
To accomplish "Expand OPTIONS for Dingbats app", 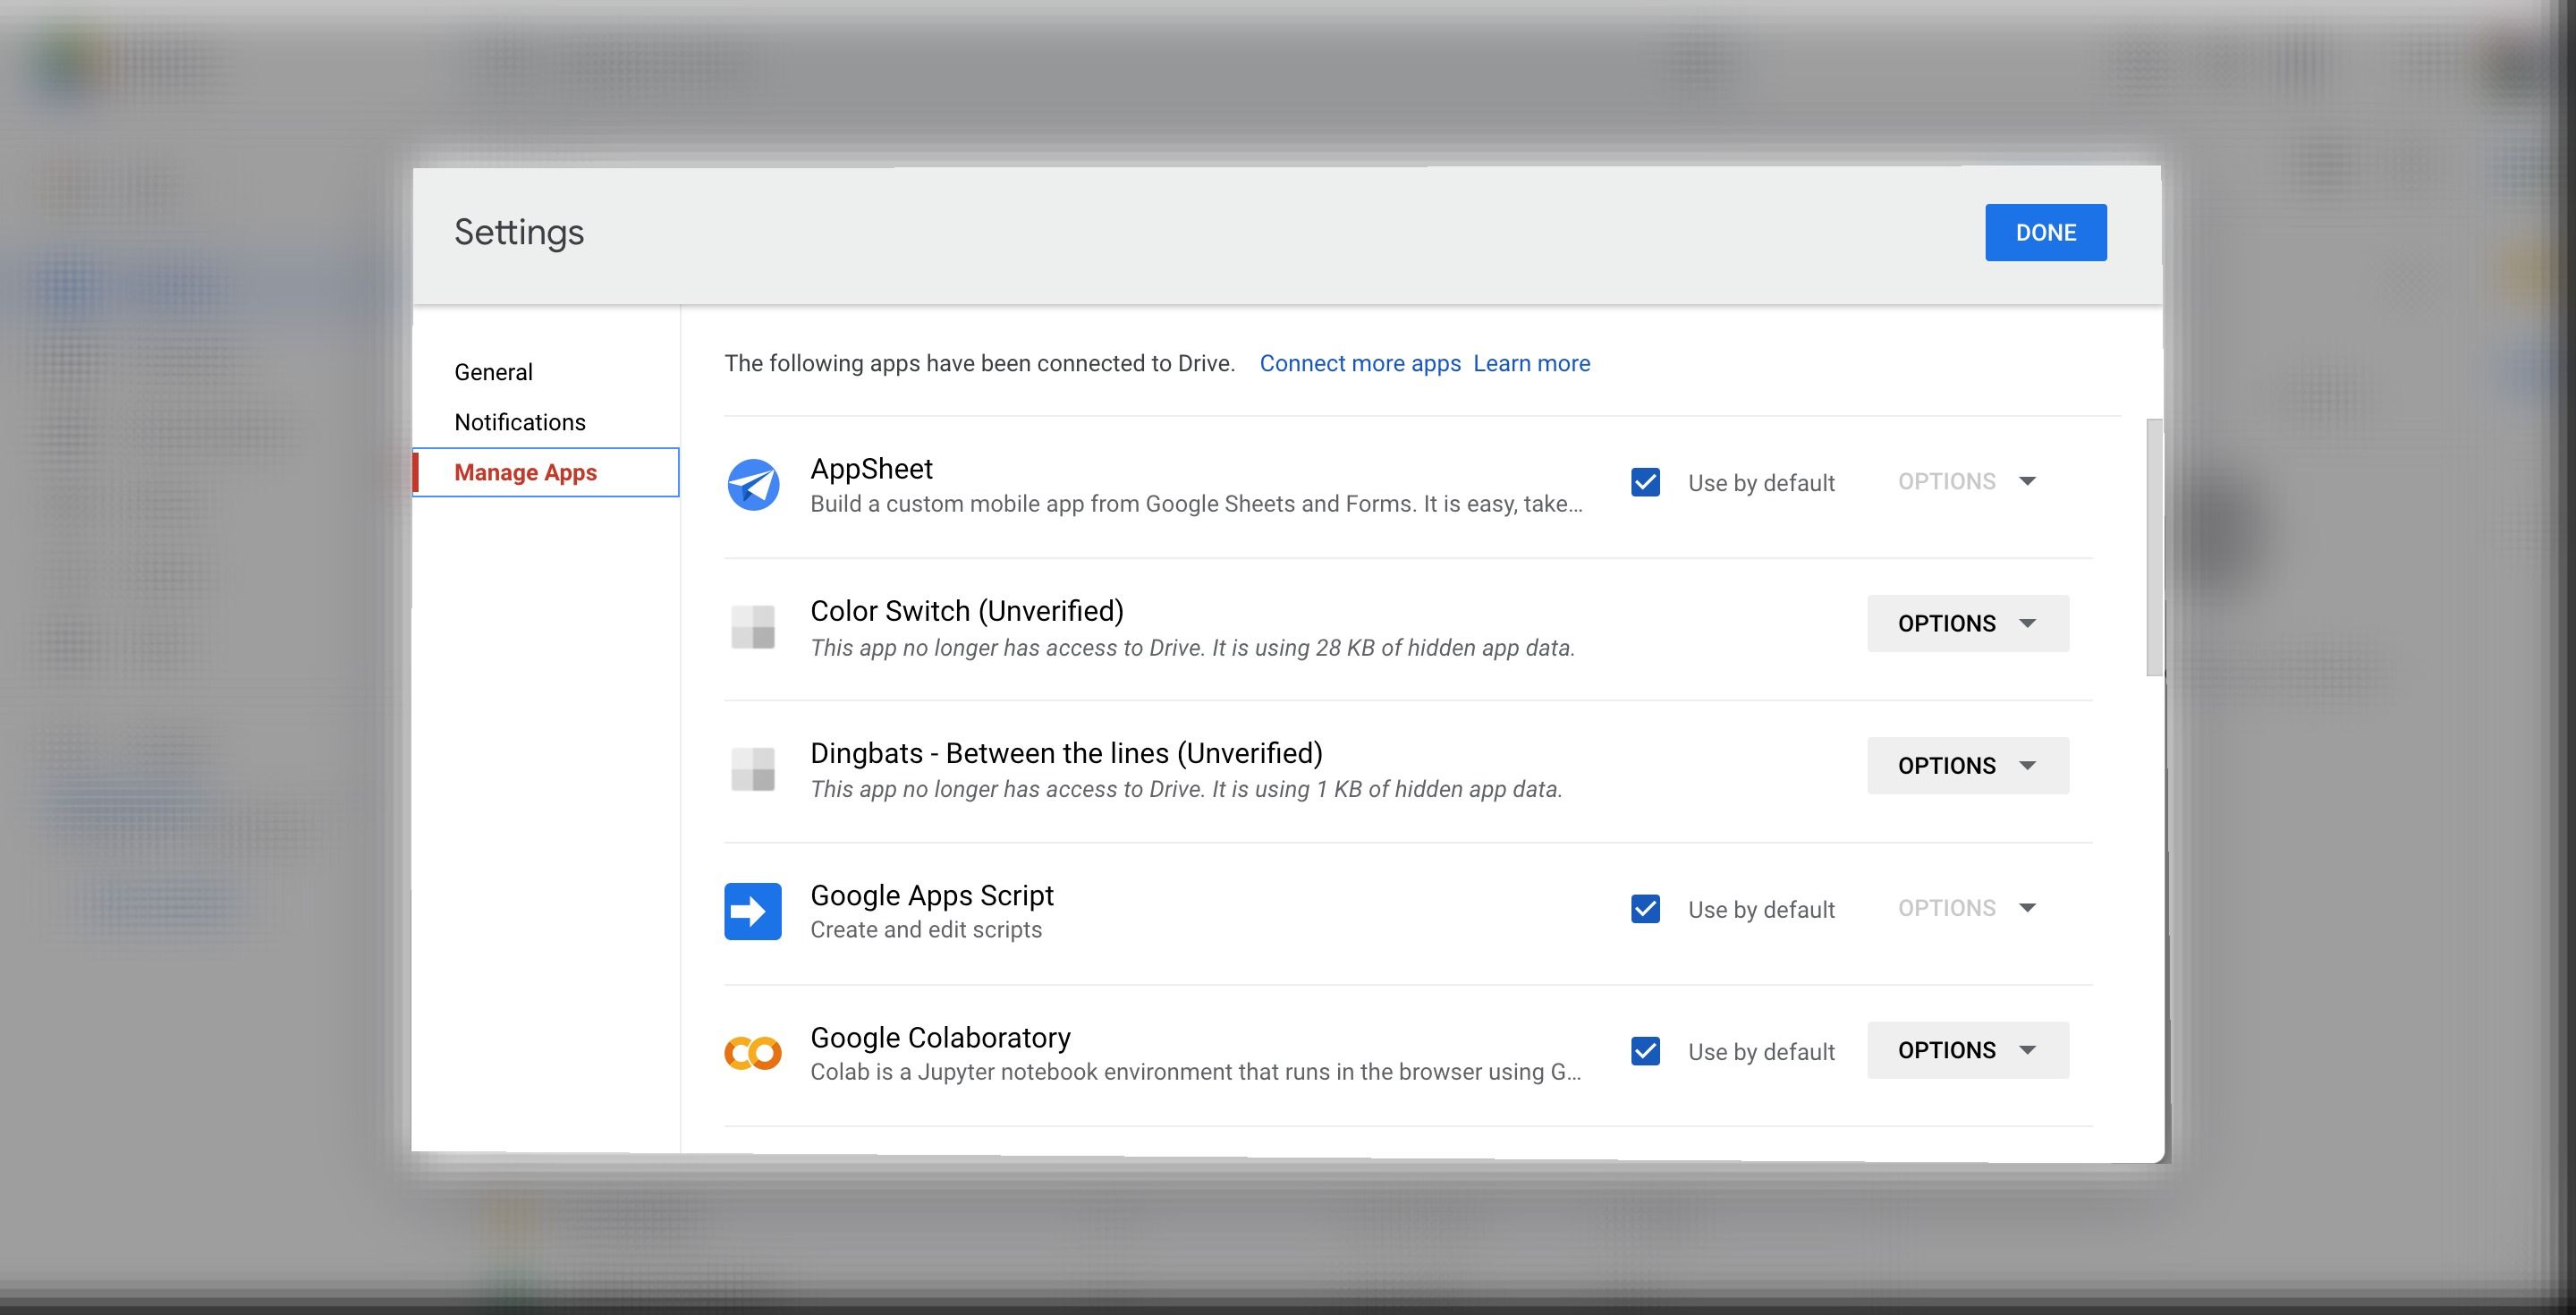I will [x=1966, y=765].
